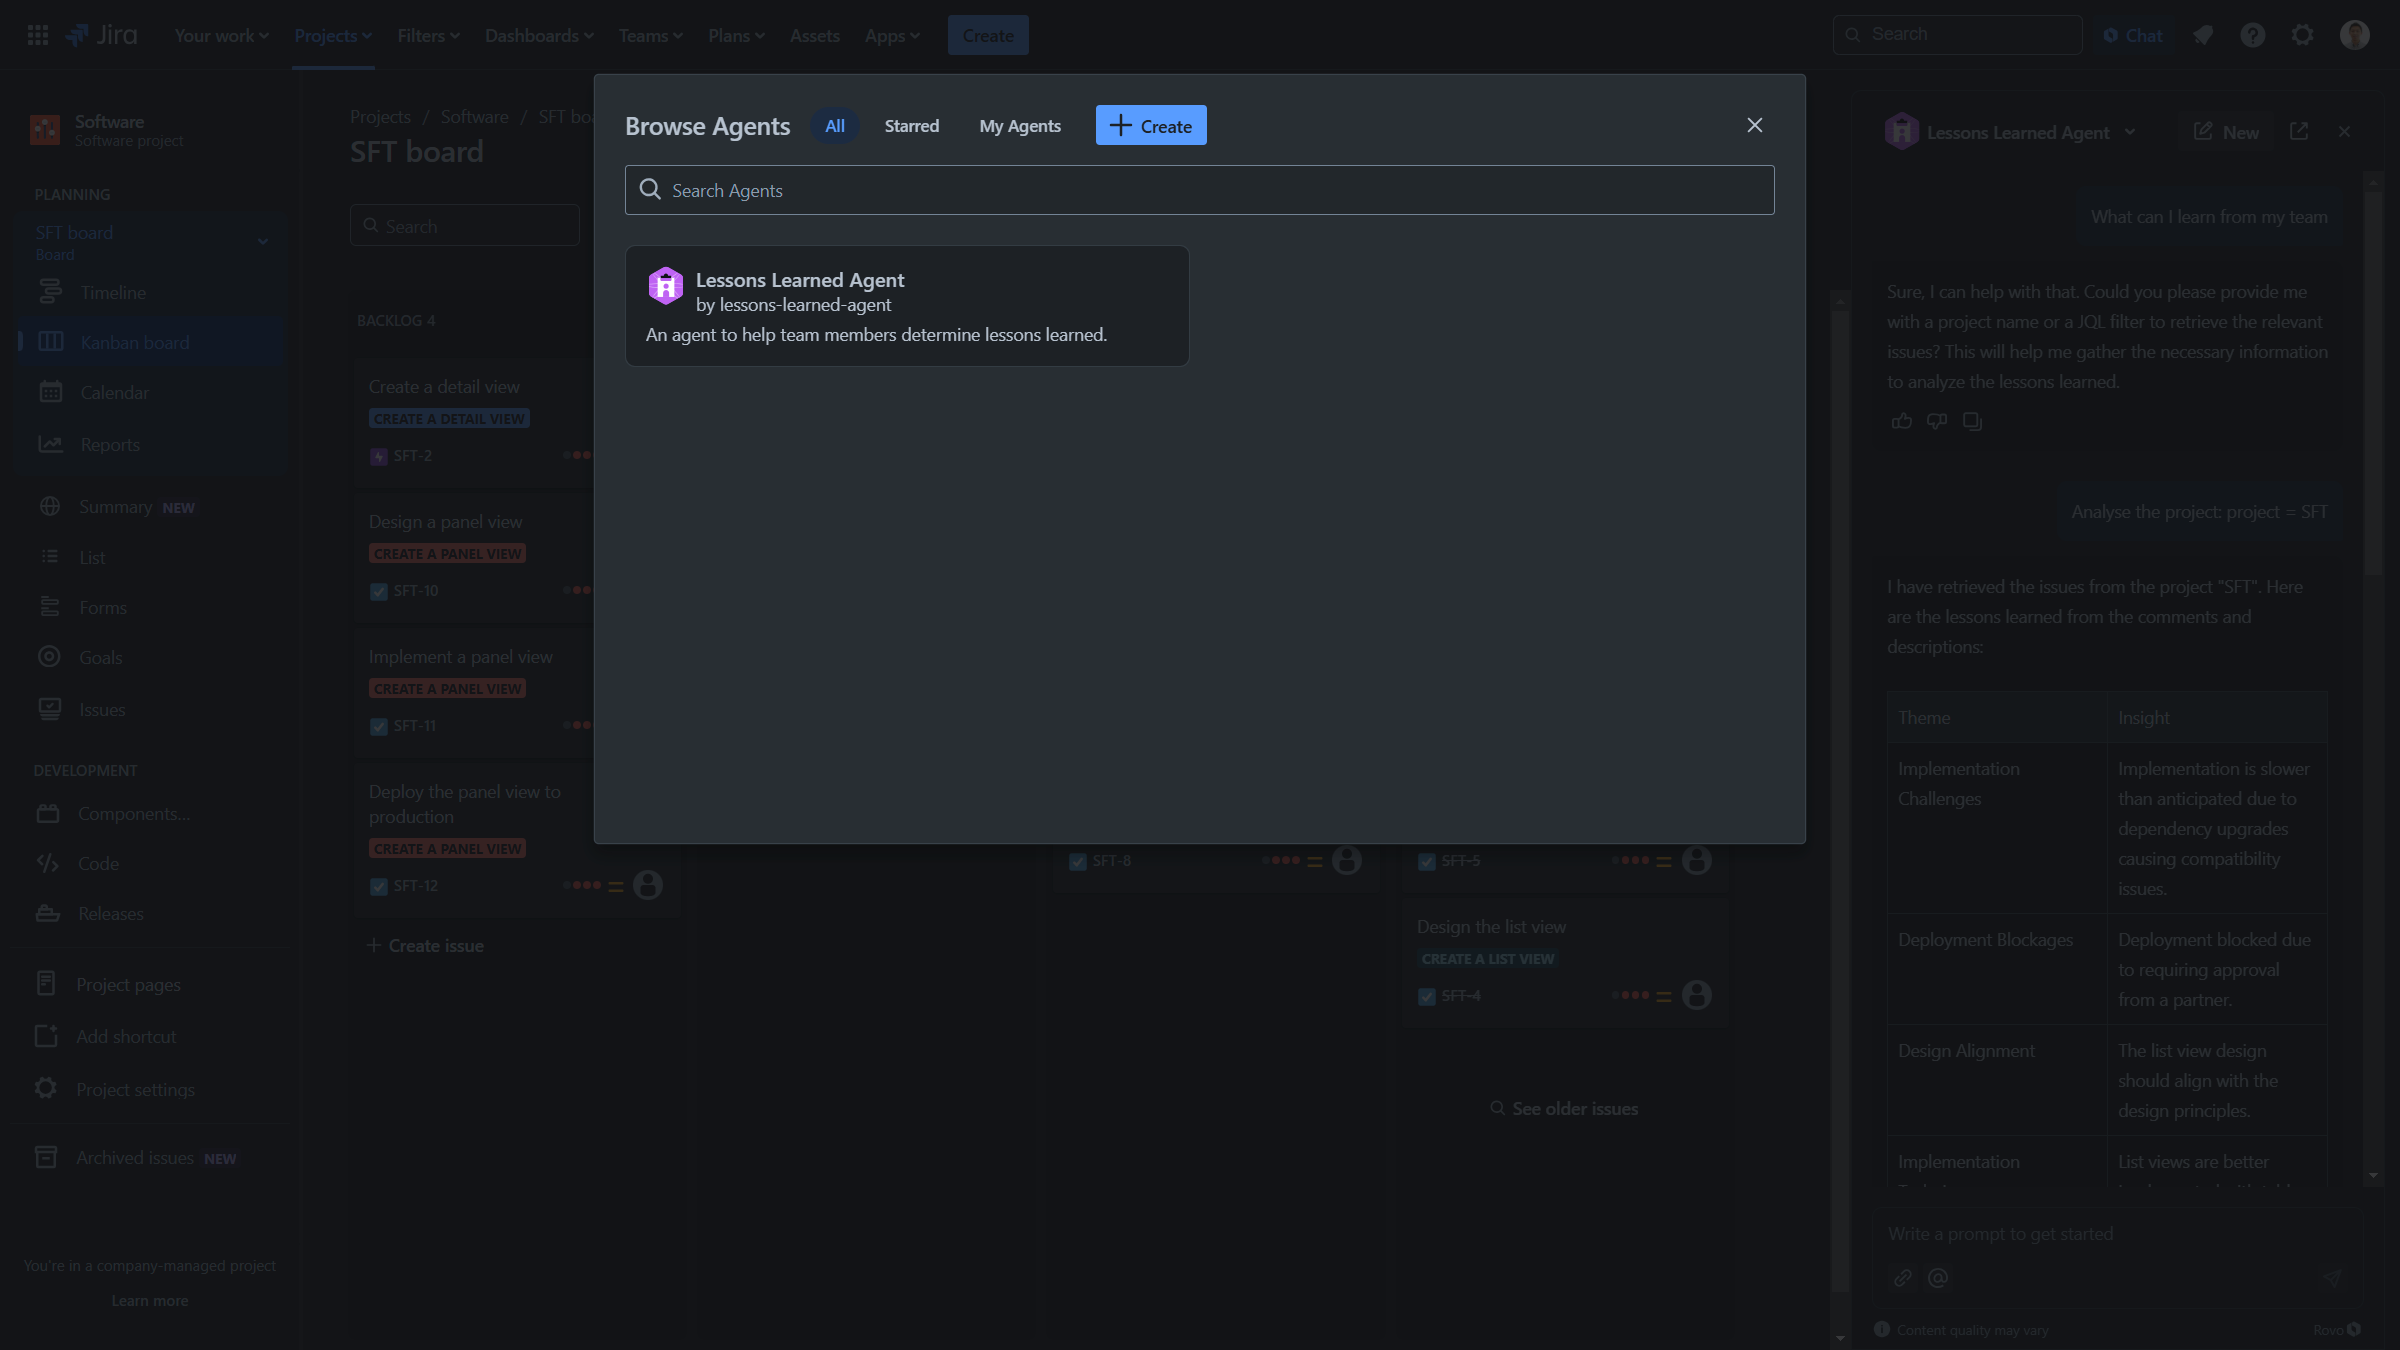Click the thumbs up feedback icon
Image resolution: width=2400 pixels, height=1350 pixels.
[x=1901, y=421]
